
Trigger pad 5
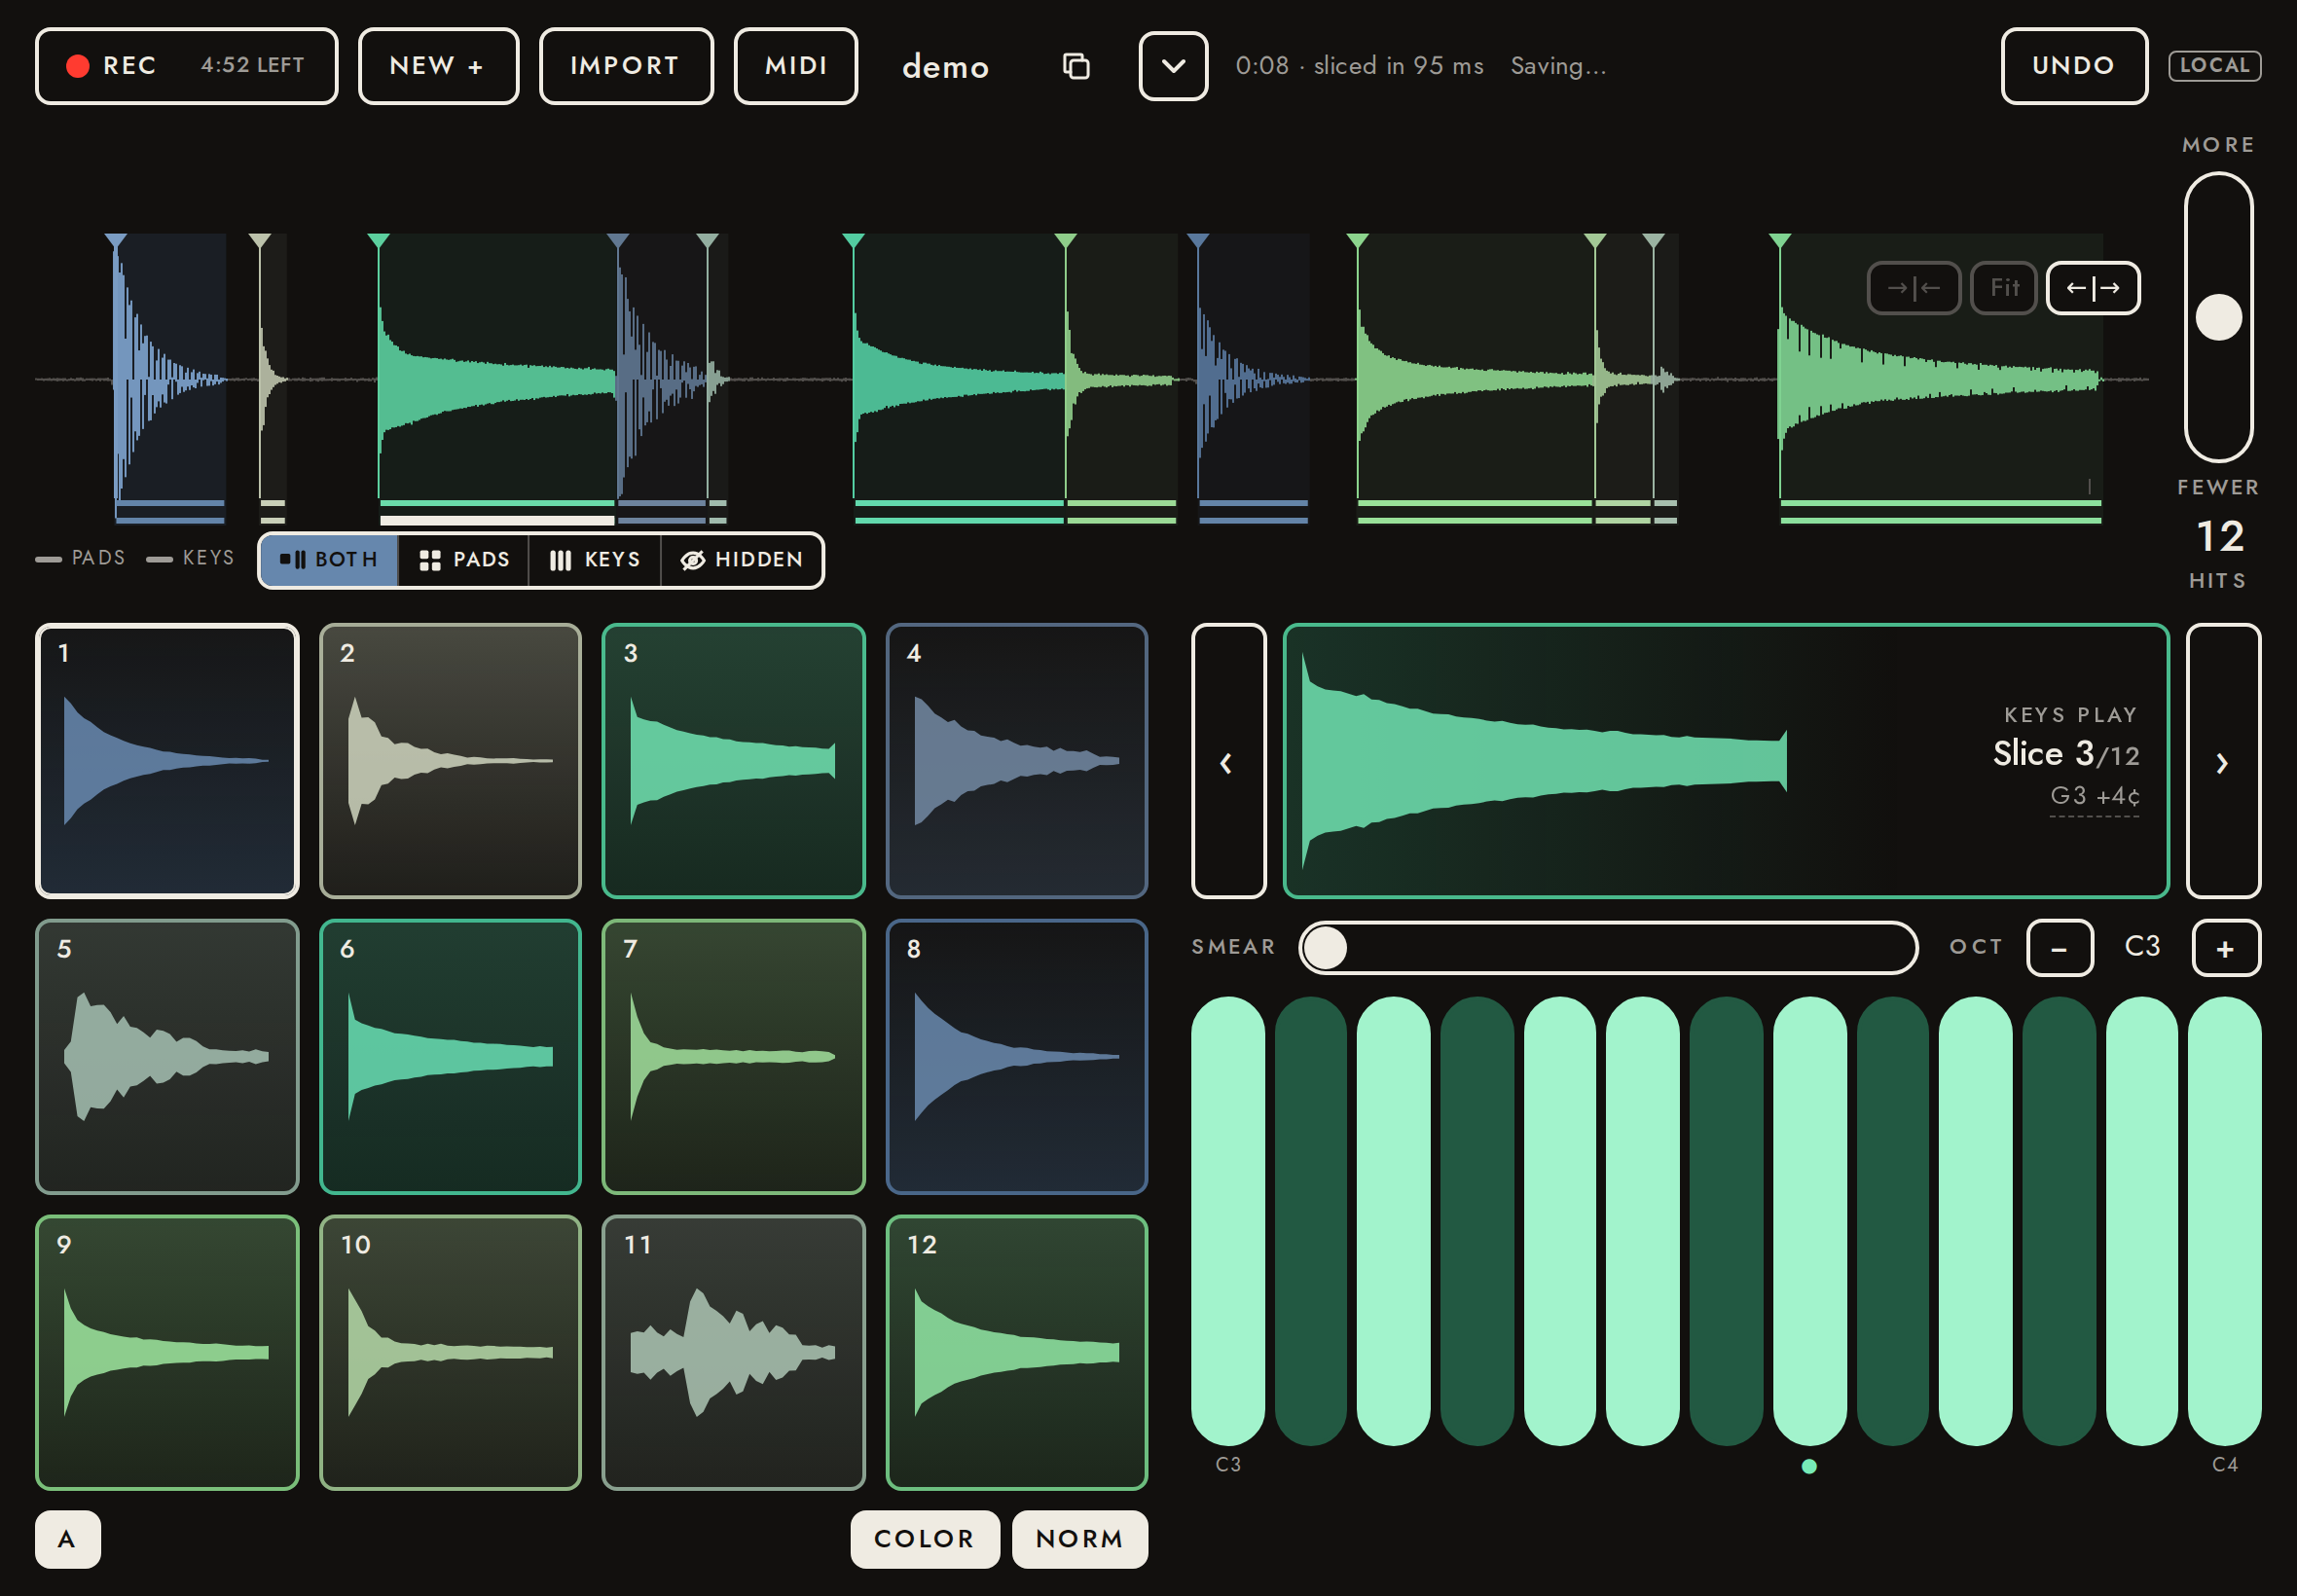[x=167, y=1057]
